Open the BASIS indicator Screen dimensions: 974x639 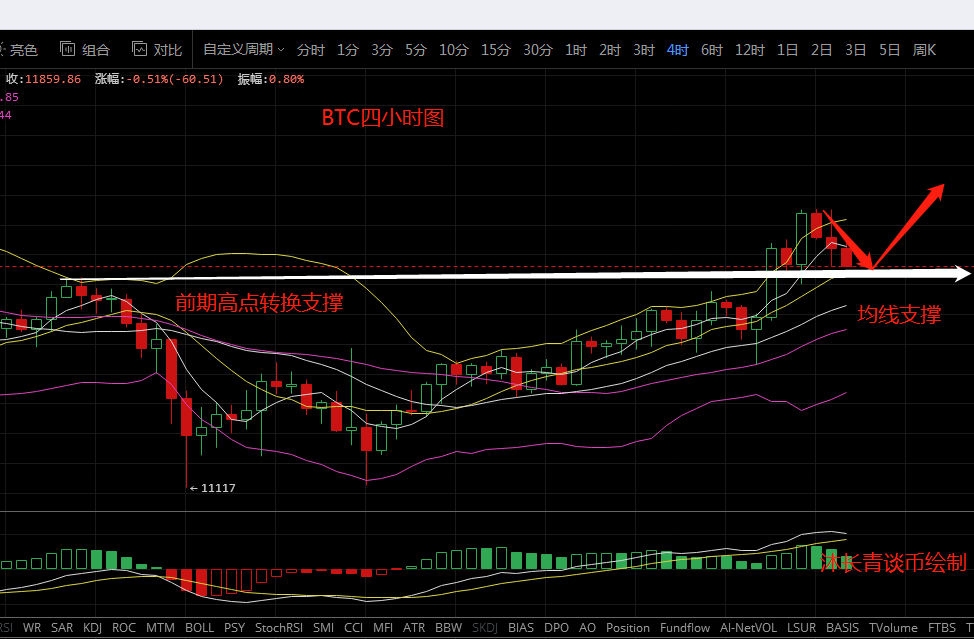click(842, 628)
